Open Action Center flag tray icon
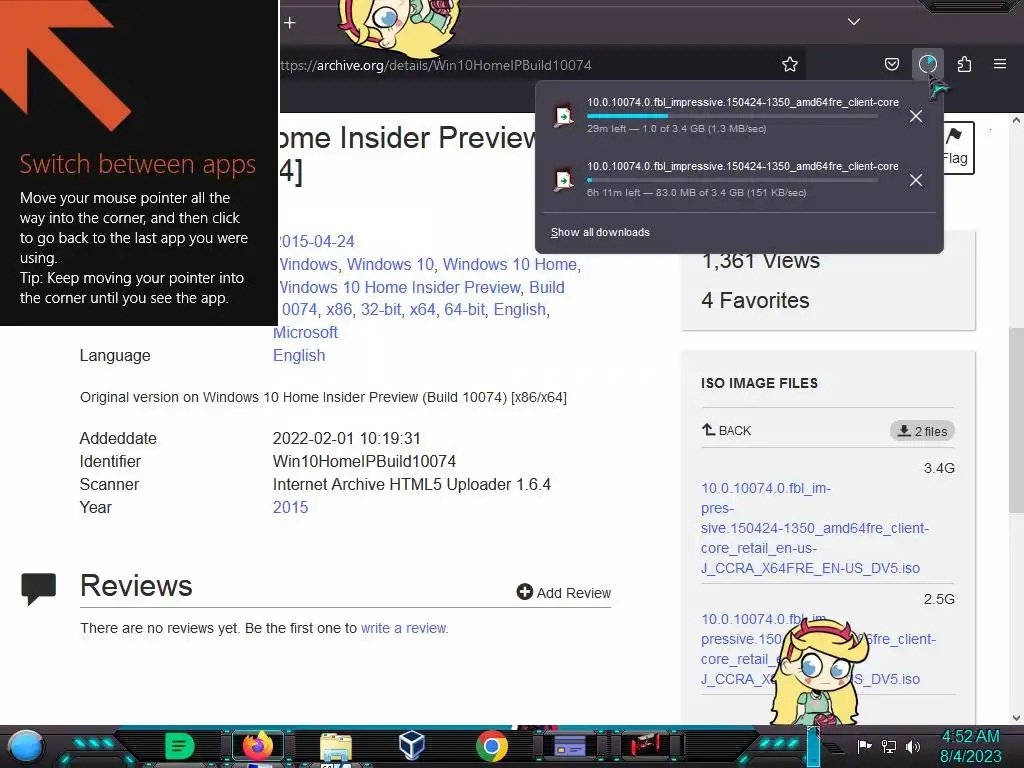Viewport: 1024px width, 768px height. click(x=864, y=746)
